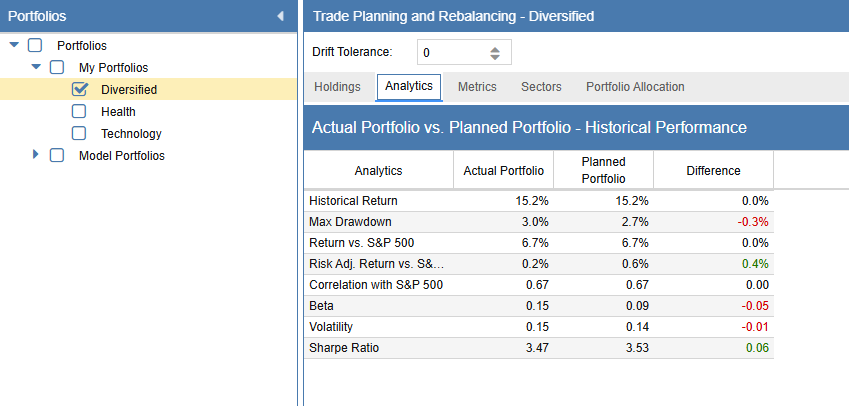The height and width of the screenshot is (406, 849).
Task: Enable the Technology portfolio checkbox
Action: (x=80, y=133)
